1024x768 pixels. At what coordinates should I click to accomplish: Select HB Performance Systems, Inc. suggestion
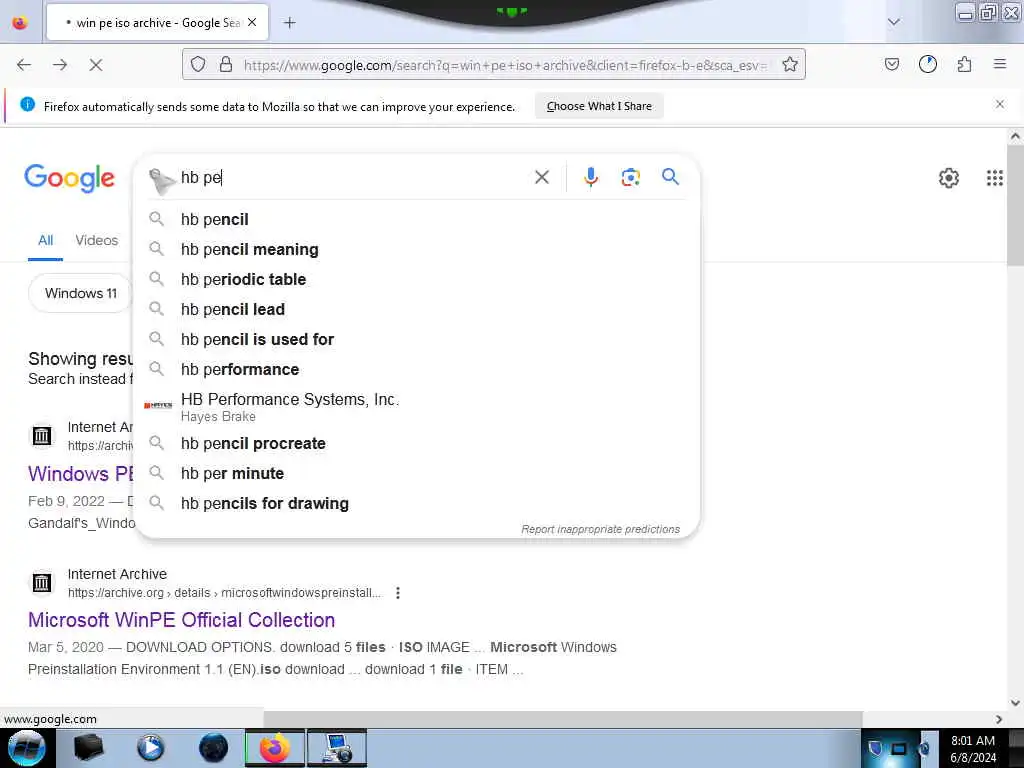pyautogui.click(x=417, y=407)
